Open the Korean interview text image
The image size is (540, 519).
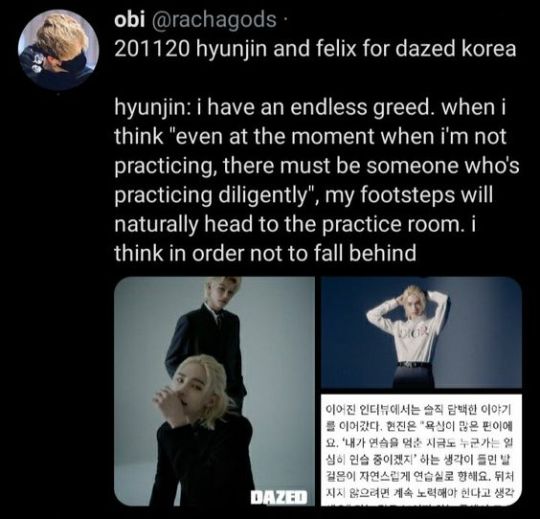(x=422, y=450)
